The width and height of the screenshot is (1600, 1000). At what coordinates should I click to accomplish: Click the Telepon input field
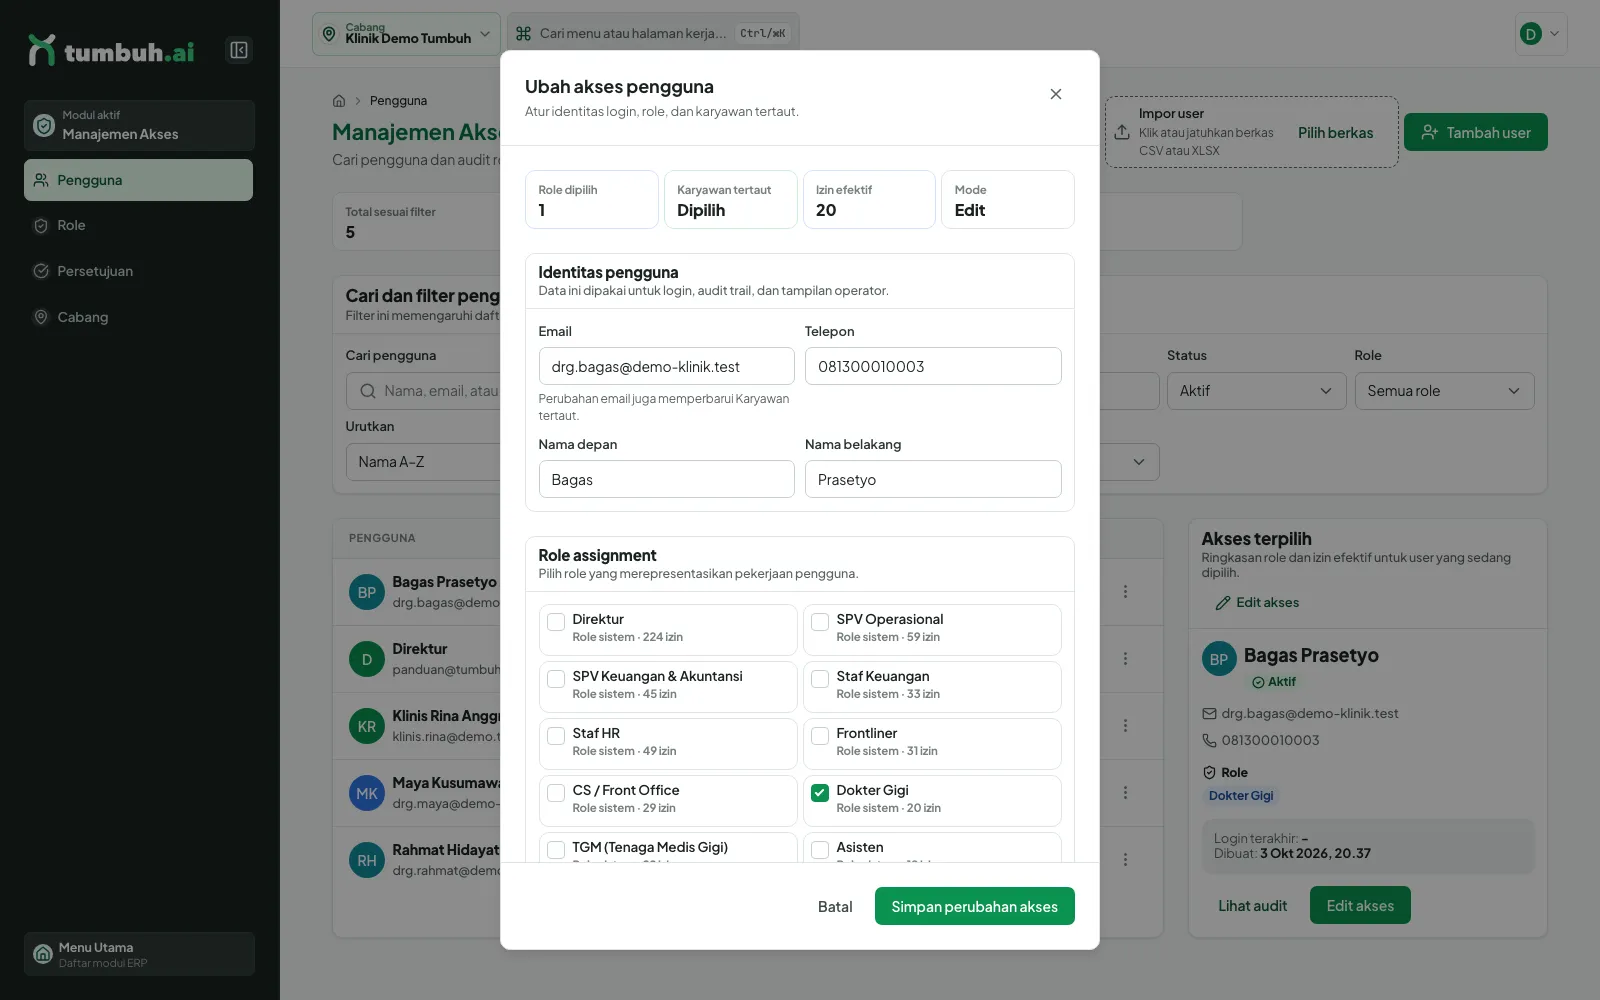[x=933, y=366]
